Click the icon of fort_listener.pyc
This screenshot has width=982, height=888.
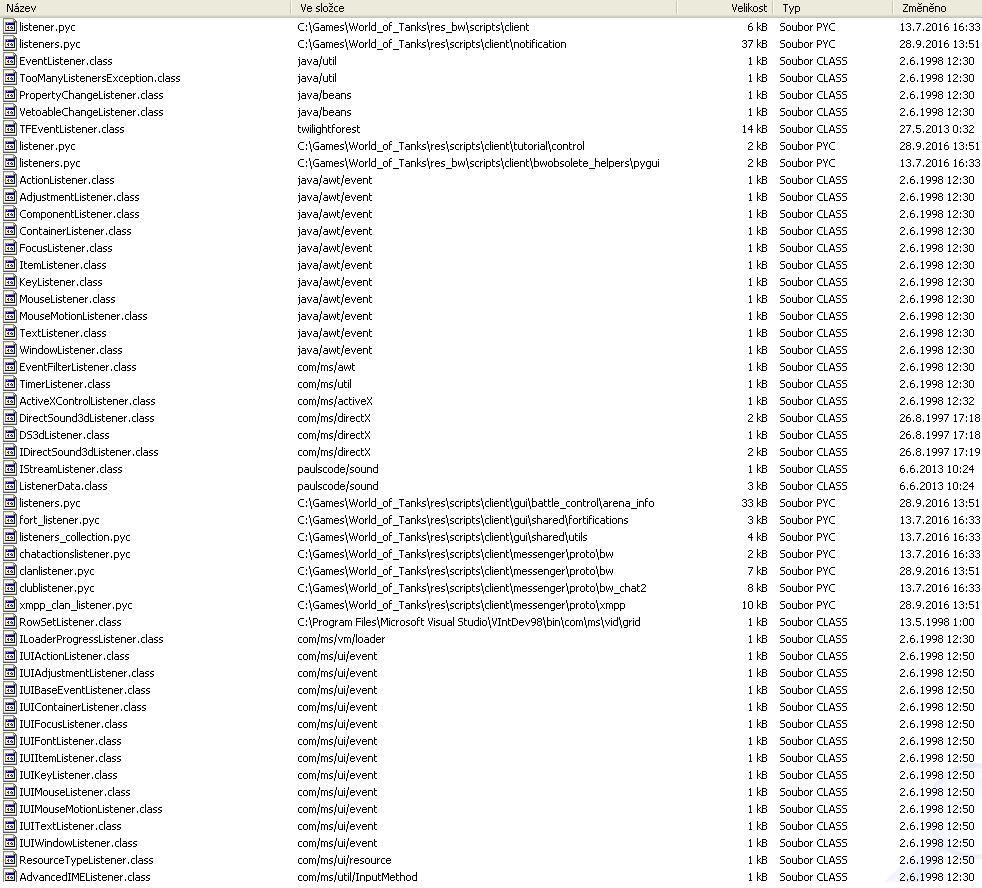(x=9, y=520)
